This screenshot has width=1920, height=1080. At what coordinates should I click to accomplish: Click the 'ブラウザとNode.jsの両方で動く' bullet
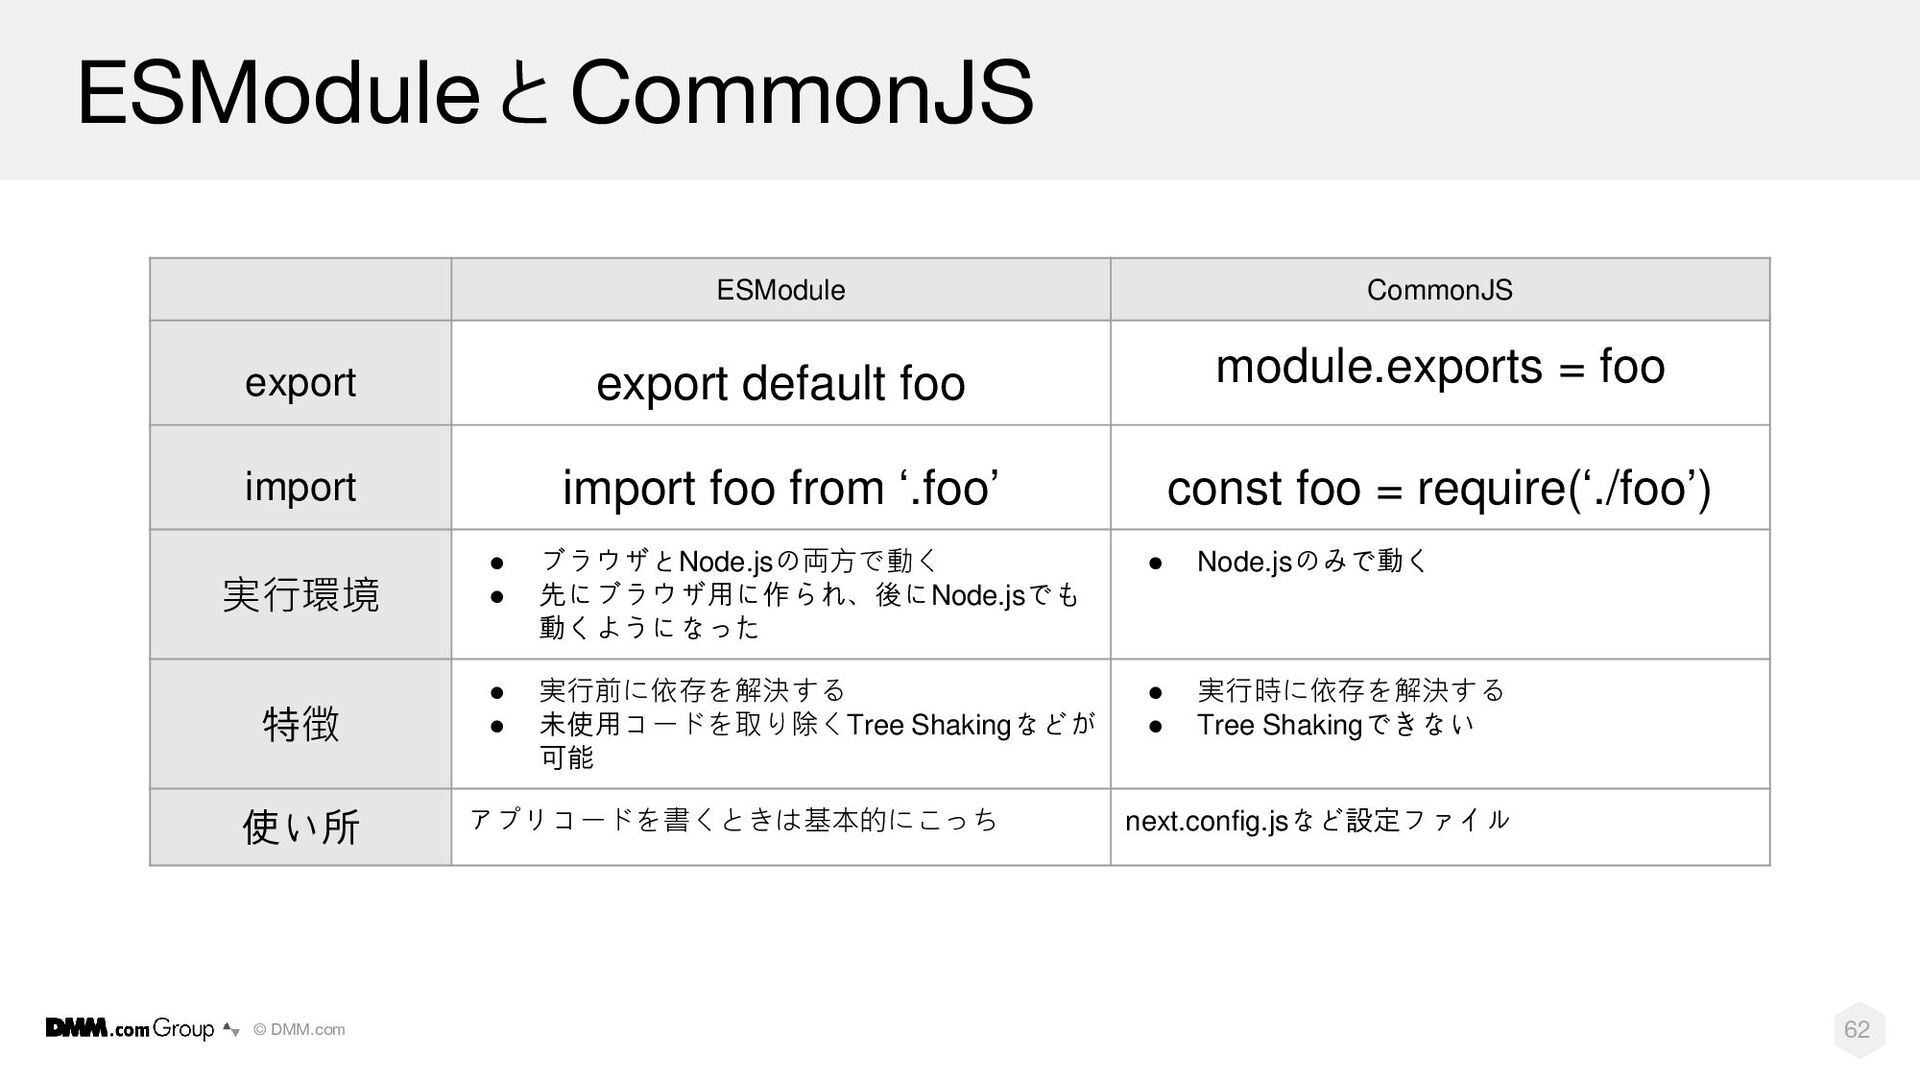point(738,562)
